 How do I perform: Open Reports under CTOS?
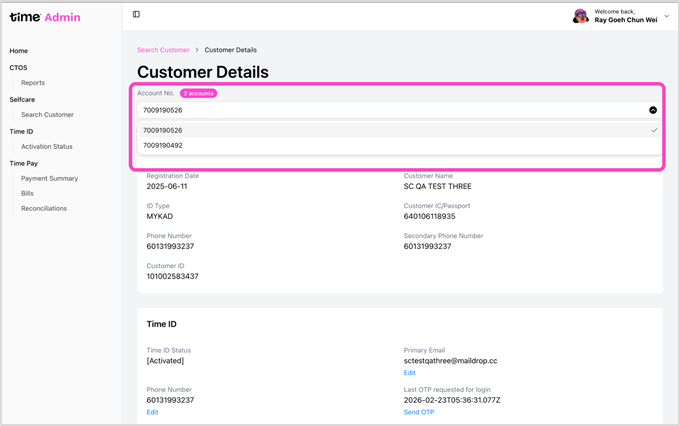point(33,82)
